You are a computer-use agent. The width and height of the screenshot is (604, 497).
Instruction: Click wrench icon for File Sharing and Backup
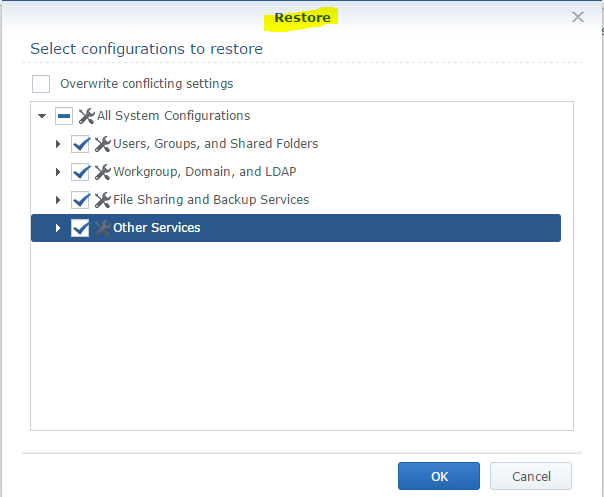point(102,200)
